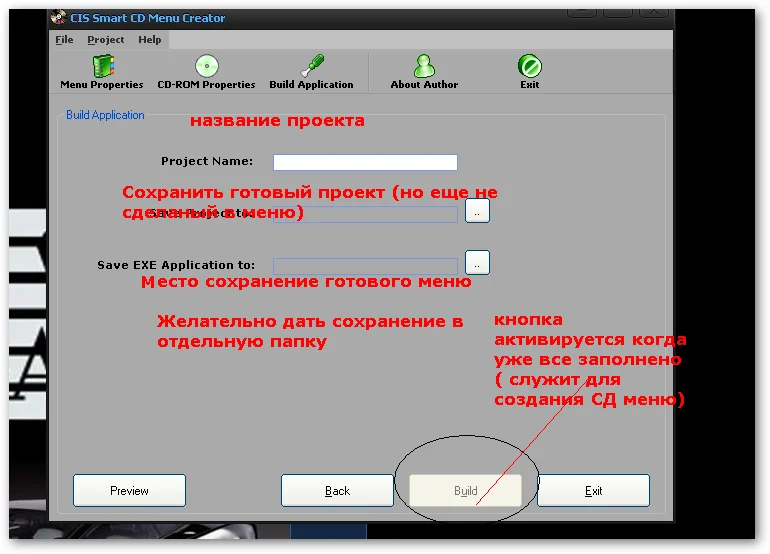
Task: Open the Build Application toolbar icon
Action: [x=311, y=72]
